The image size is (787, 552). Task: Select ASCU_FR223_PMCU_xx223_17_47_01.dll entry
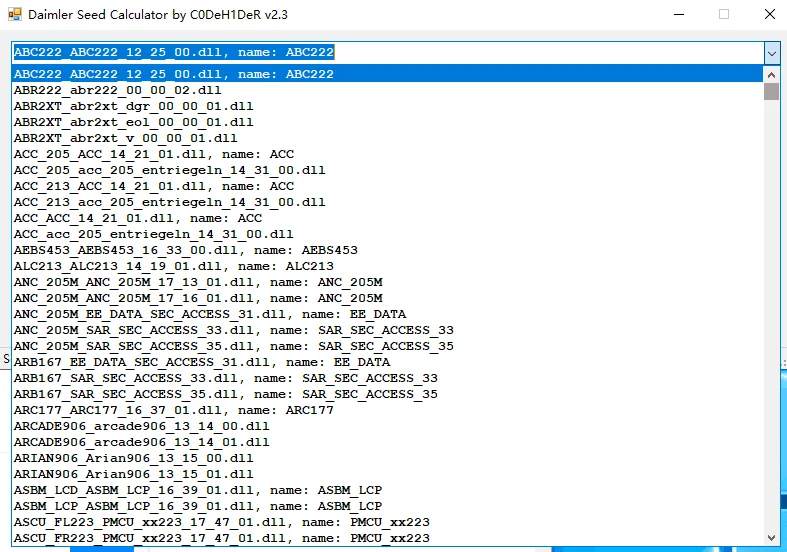(387, 538)
